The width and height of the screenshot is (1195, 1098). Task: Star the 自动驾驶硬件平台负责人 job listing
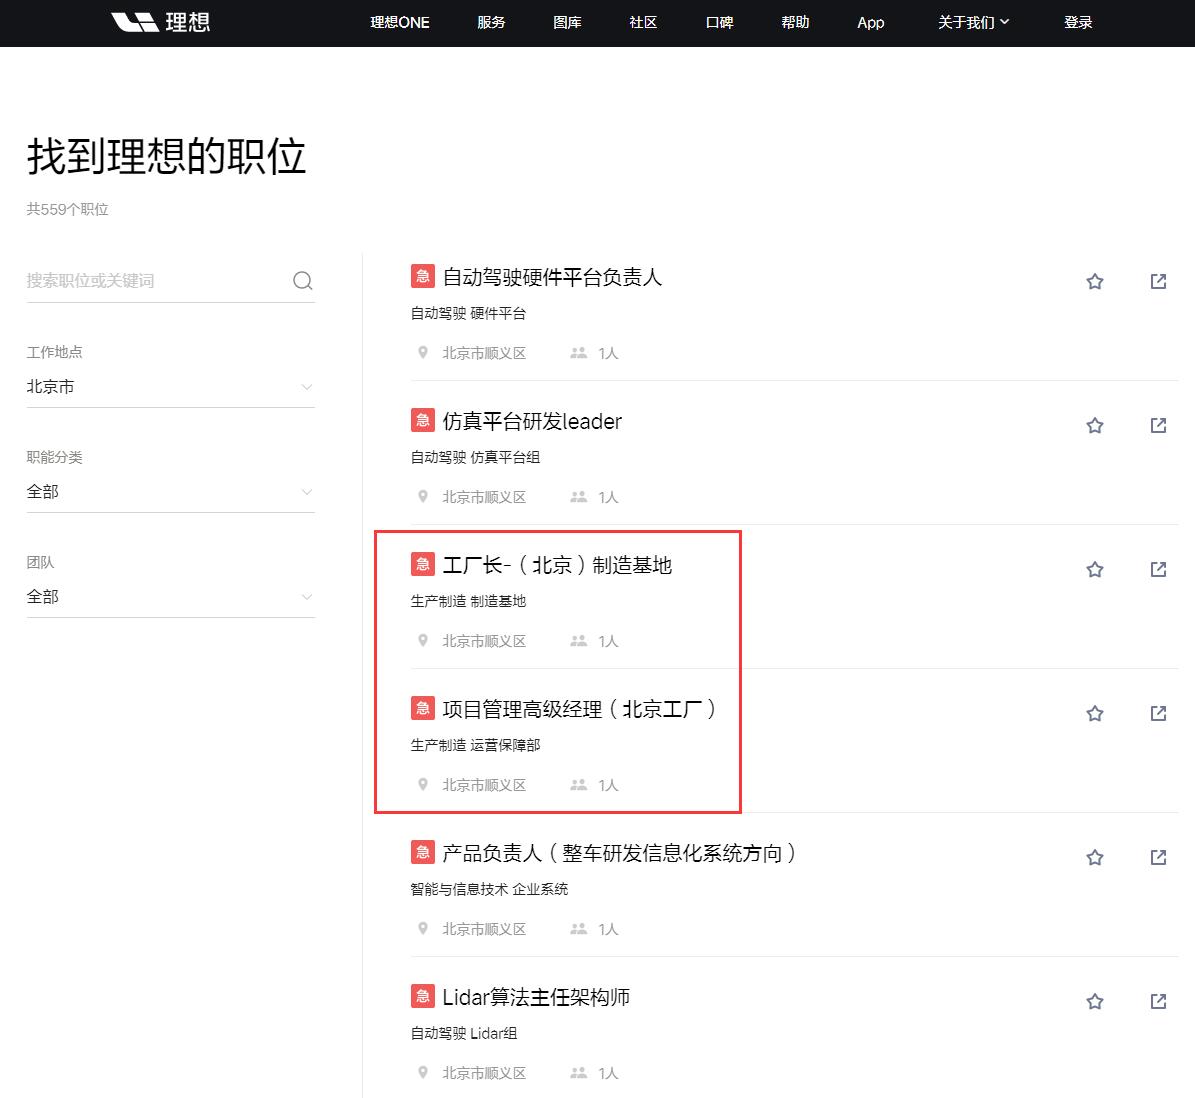pyautogui.click(x=1094, y=281)
